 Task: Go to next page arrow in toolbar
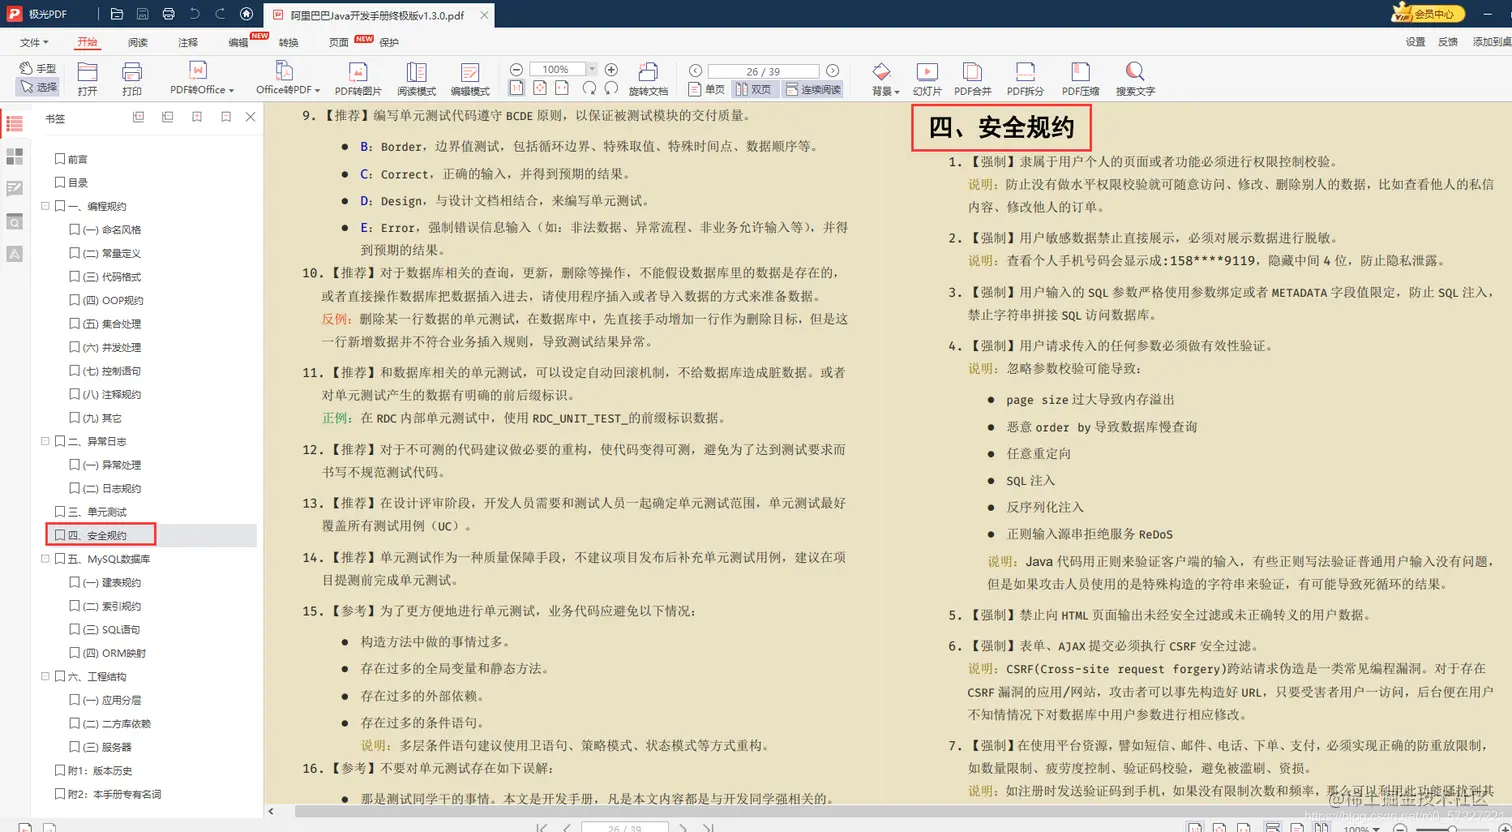(x=832, y=71)
